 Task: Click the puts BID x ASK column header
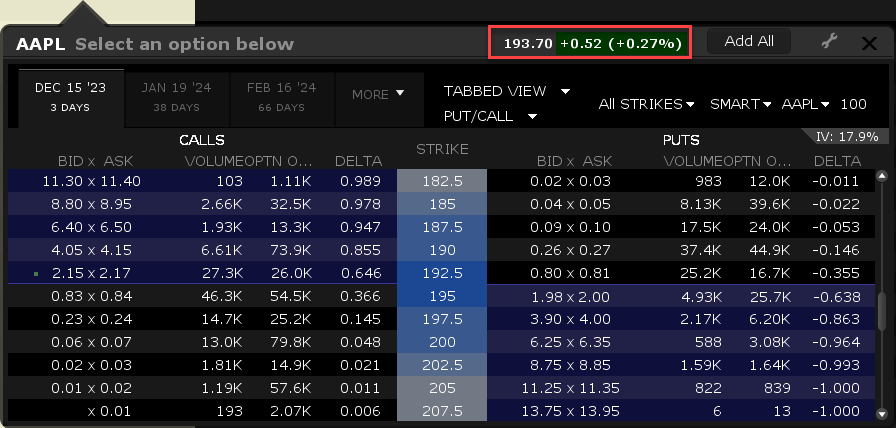[x=574, y=162]
